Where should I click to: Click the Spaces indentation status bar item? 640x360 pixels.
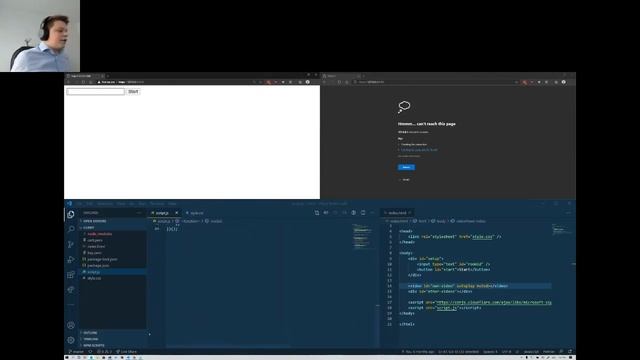[490, 351]
